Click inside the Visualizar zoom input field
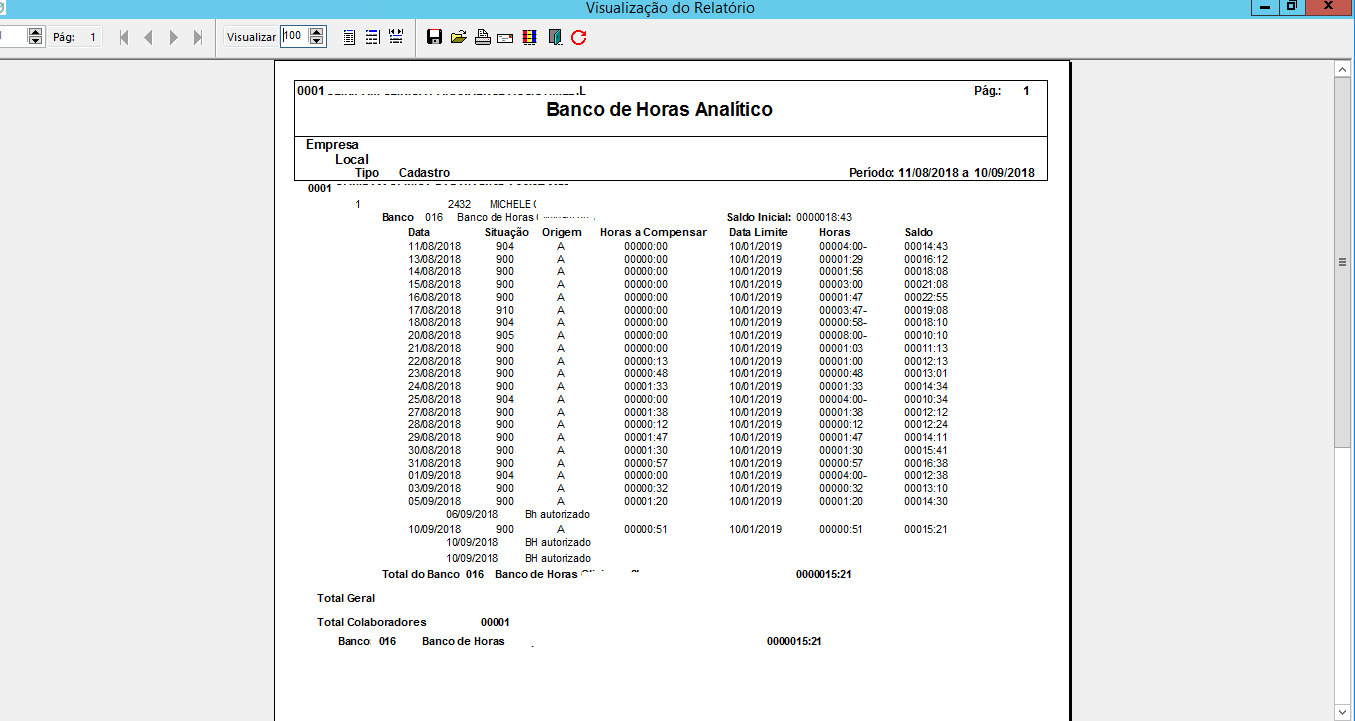This screenshot has height=721, width=1355. coord(294,36)
